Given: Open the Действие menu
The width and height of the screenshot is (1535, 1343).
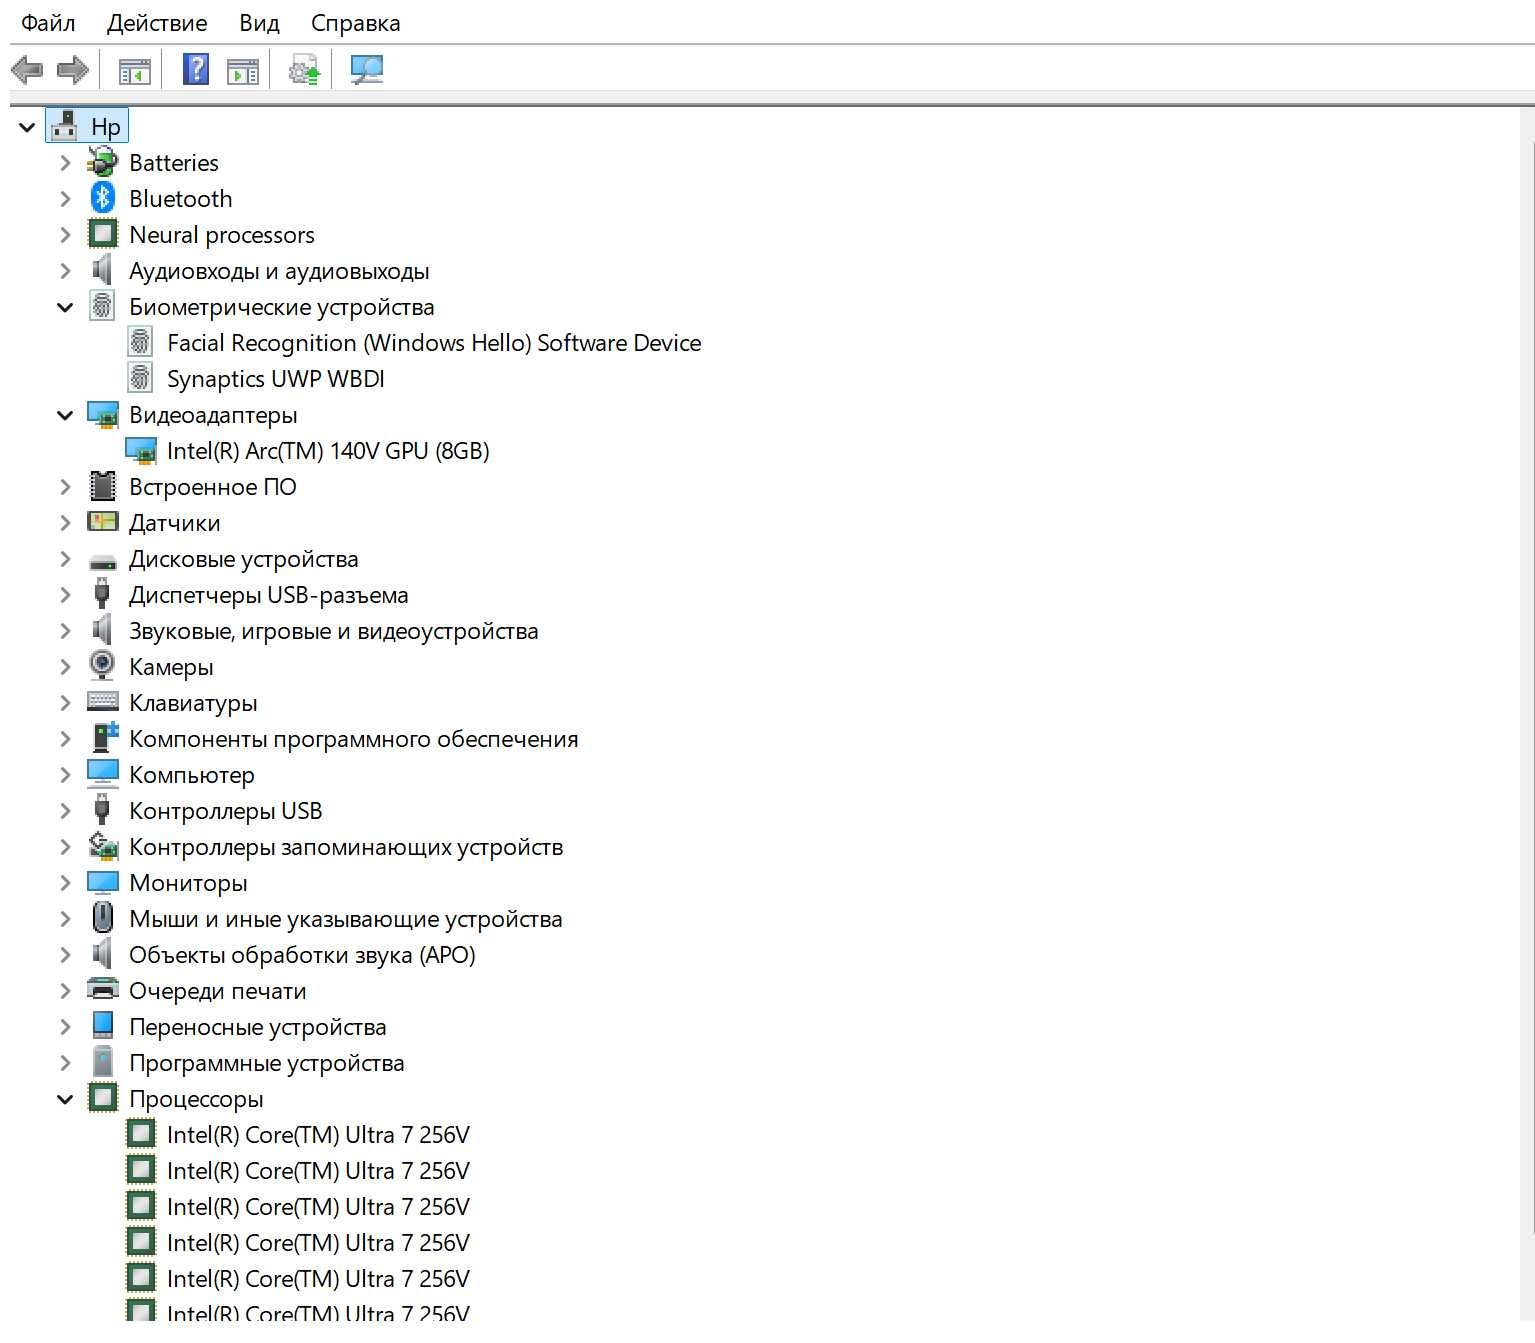Looking at the screenshot, I should [x=157, y=22].
